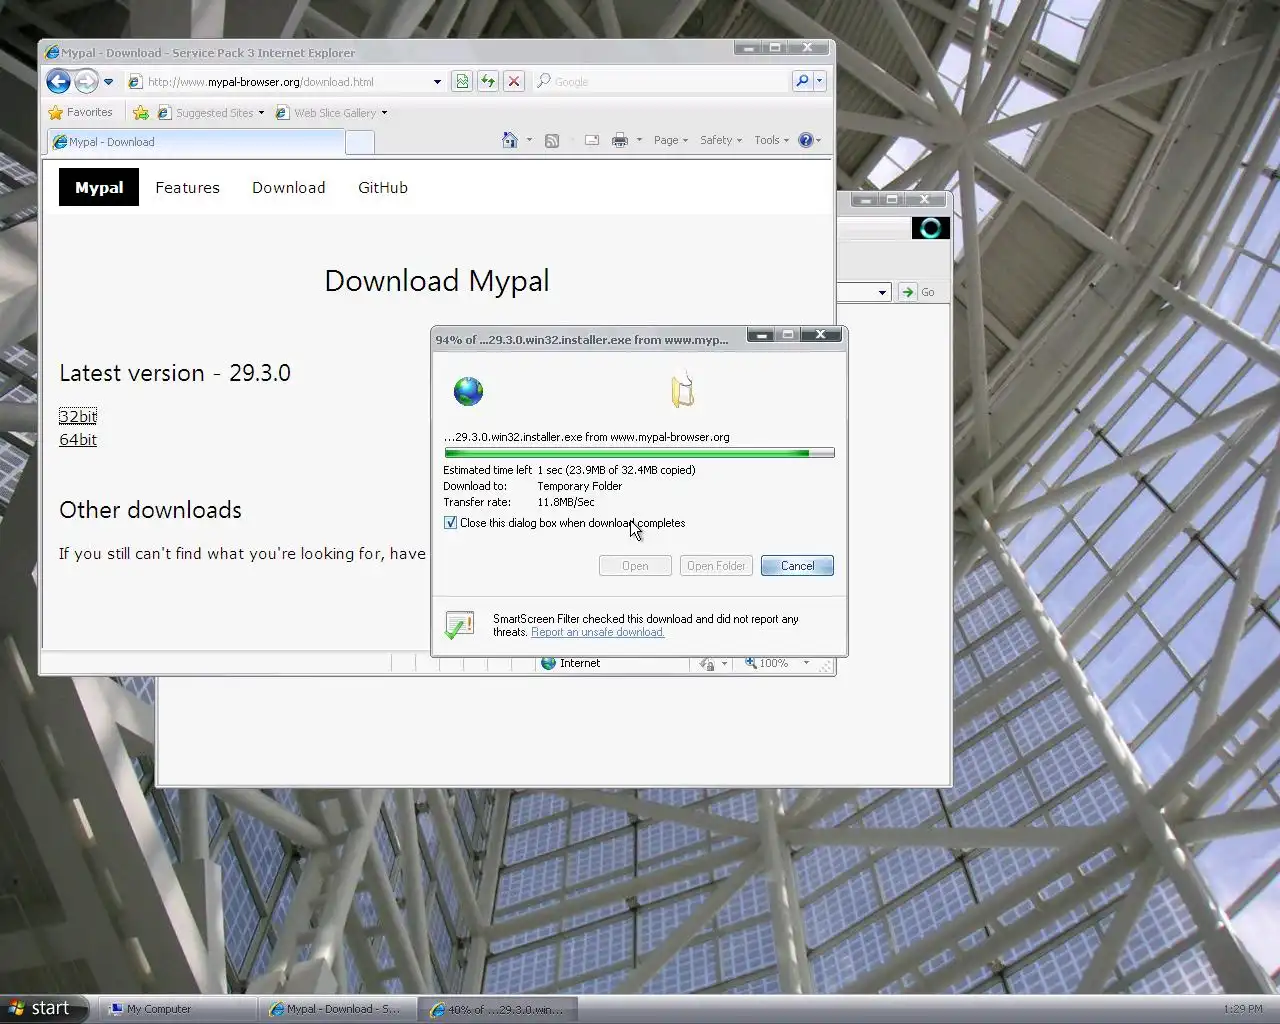Screen dimensions: 1280x1024
Task: Click the disabled Open button
Action: tap(635, 566)
